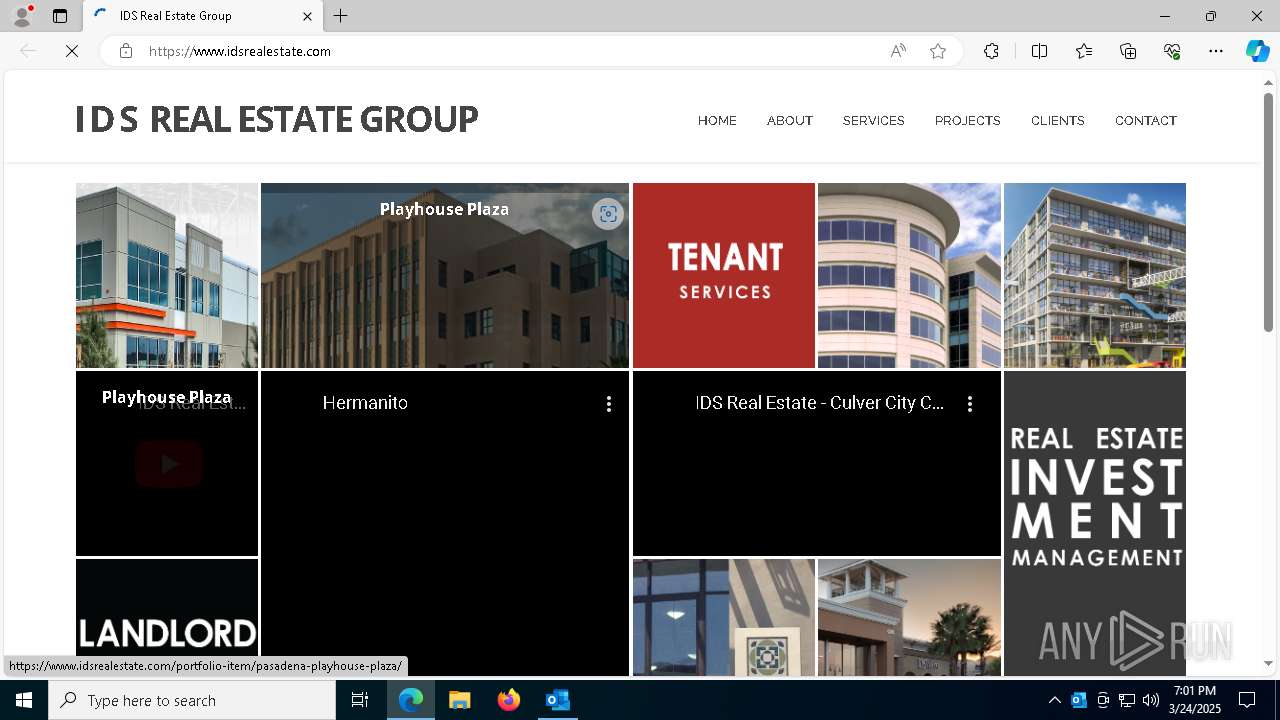The width and height of the screenshot is (1280, 720).
Task: Click the address bar URL
Action: point(240,51)
